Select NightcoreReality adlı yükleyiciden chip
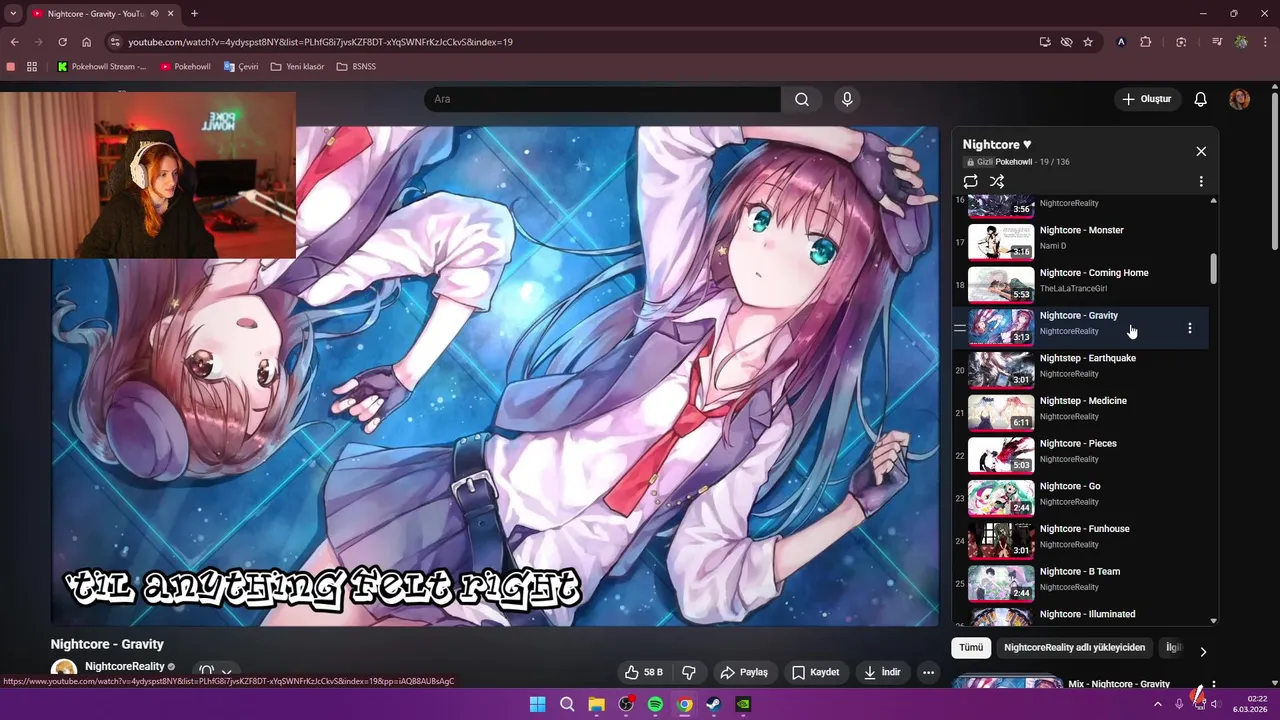Image resolution: width=1280 pixels, height=720 pixels. click(1074, 647)
